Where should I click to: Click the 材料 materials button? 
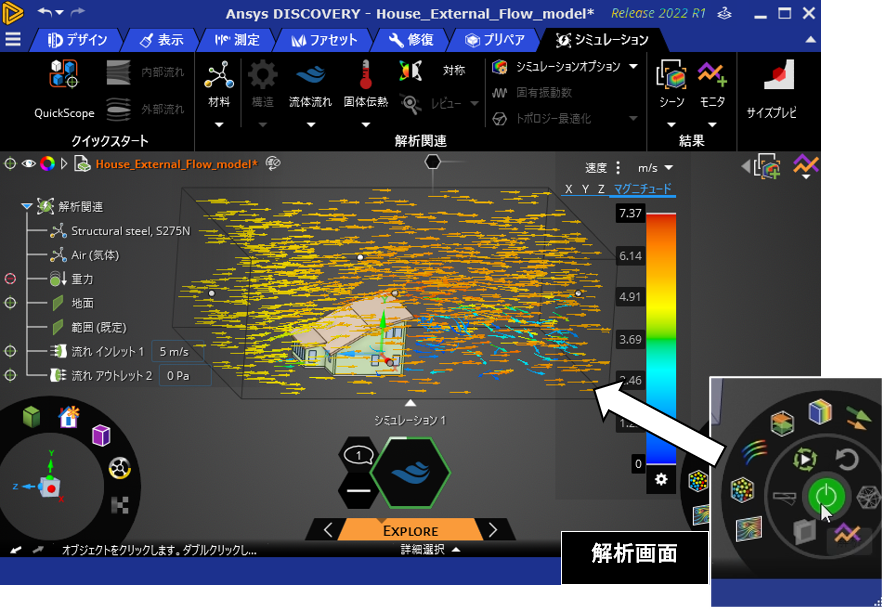(x=219, y=84)
